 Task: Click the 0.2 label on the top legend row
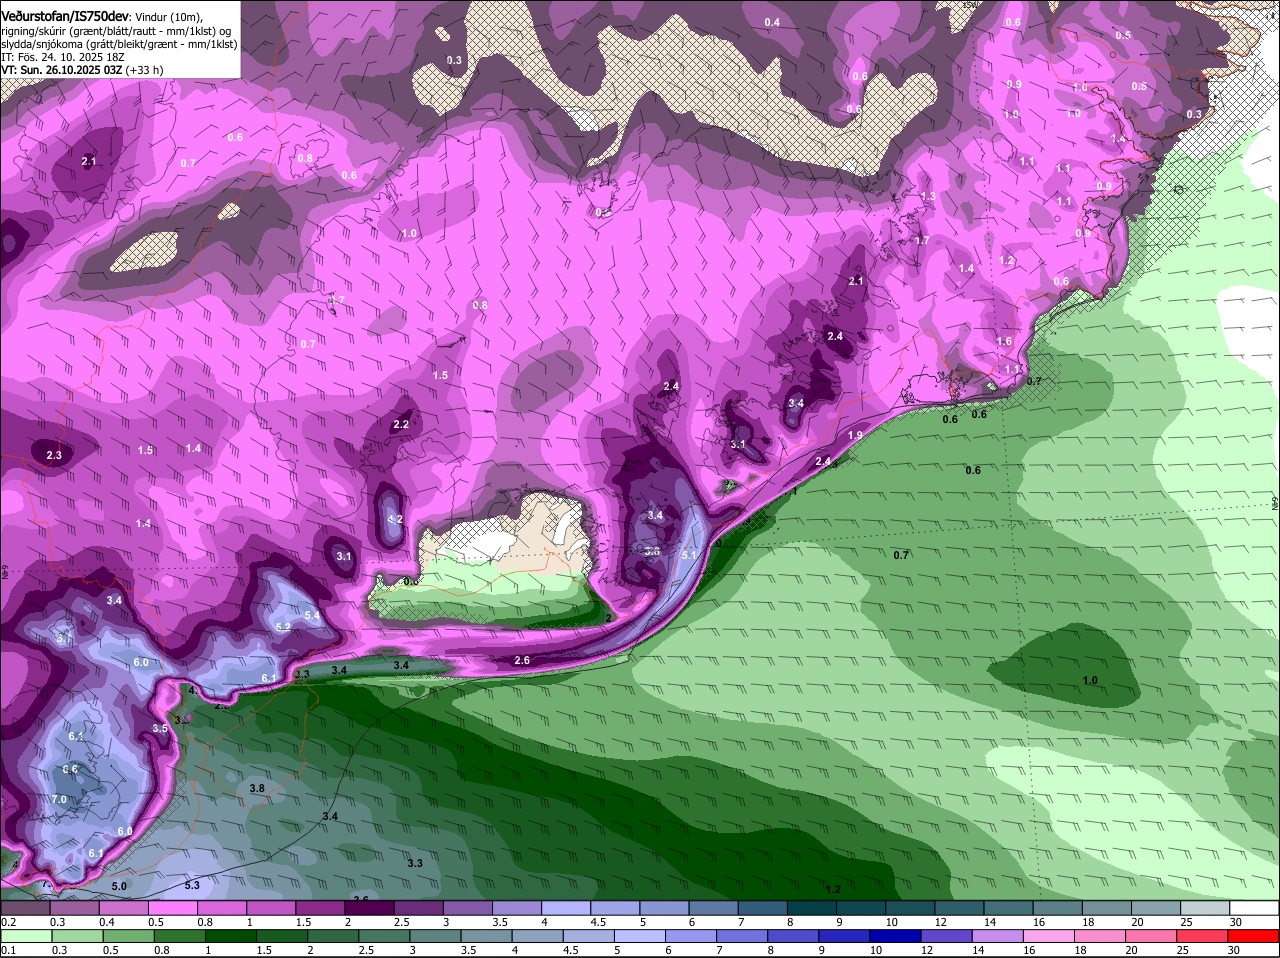click(x=9, y=922)
